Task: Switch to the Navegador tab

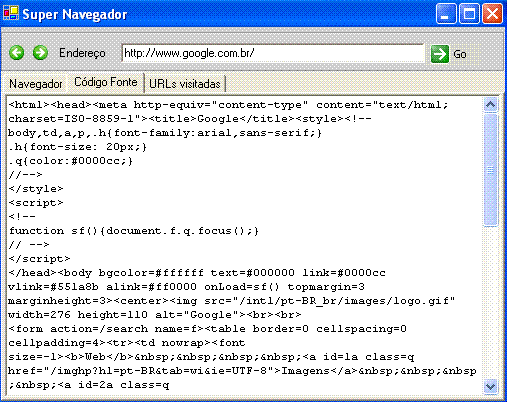Action: click(36, 84)
